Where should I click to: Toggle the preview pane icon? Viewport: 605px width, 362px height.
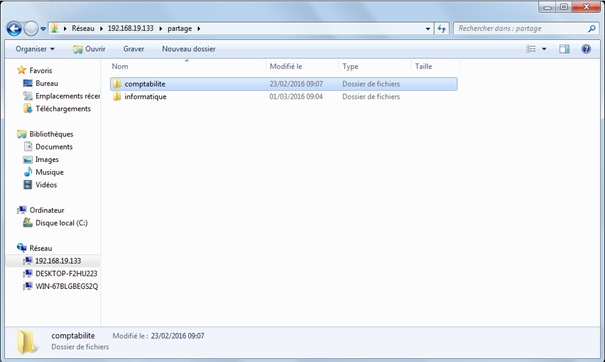coord(564,49)
